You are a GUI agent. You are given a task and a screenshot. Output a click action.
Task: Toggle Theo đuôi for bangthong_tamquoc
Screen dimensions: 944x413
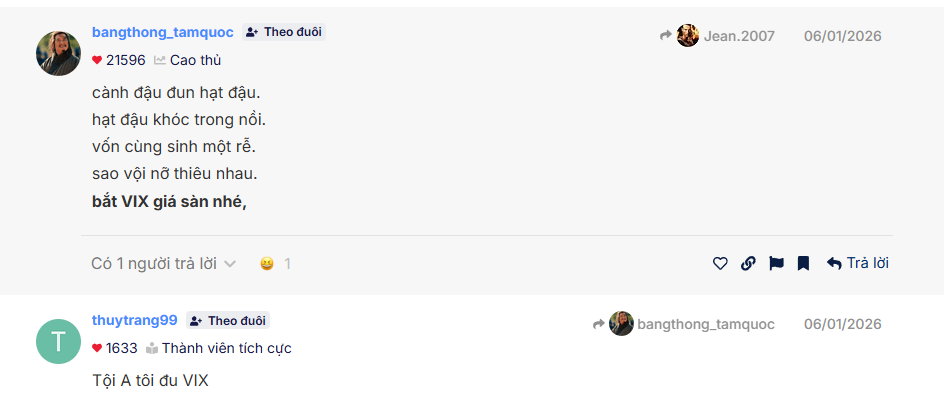point(284,32)
